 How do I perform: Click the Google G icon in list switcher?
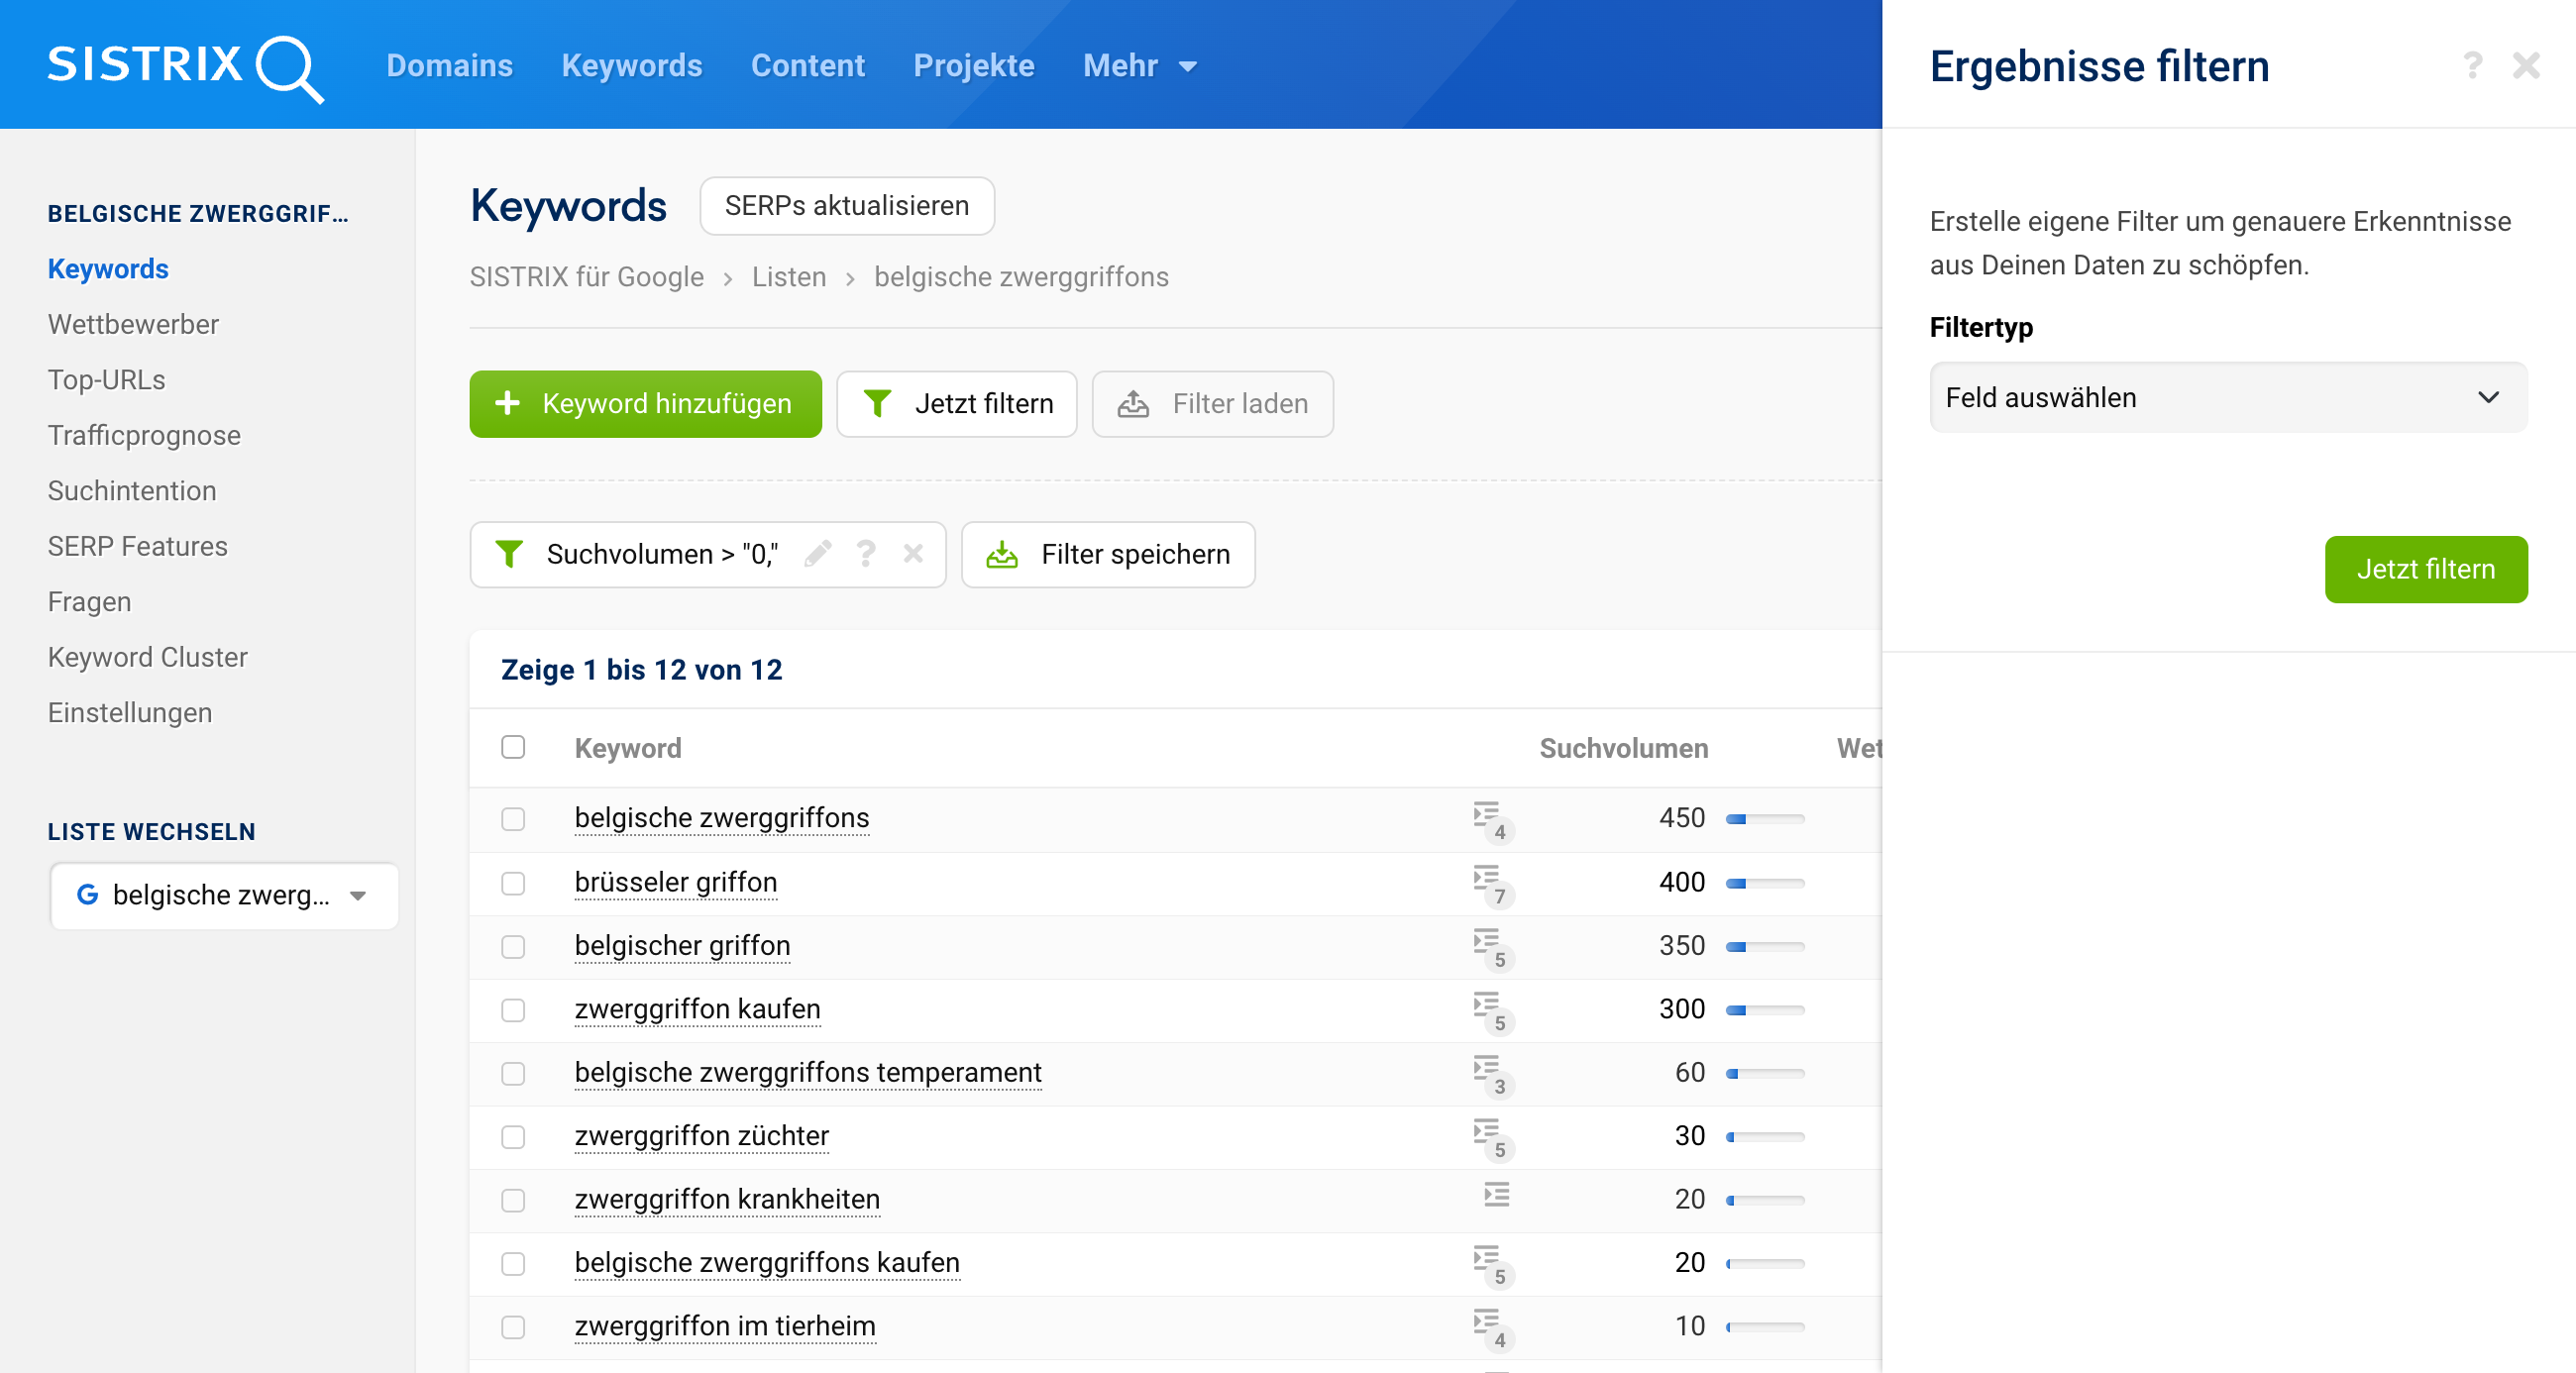tap(88, 895)
